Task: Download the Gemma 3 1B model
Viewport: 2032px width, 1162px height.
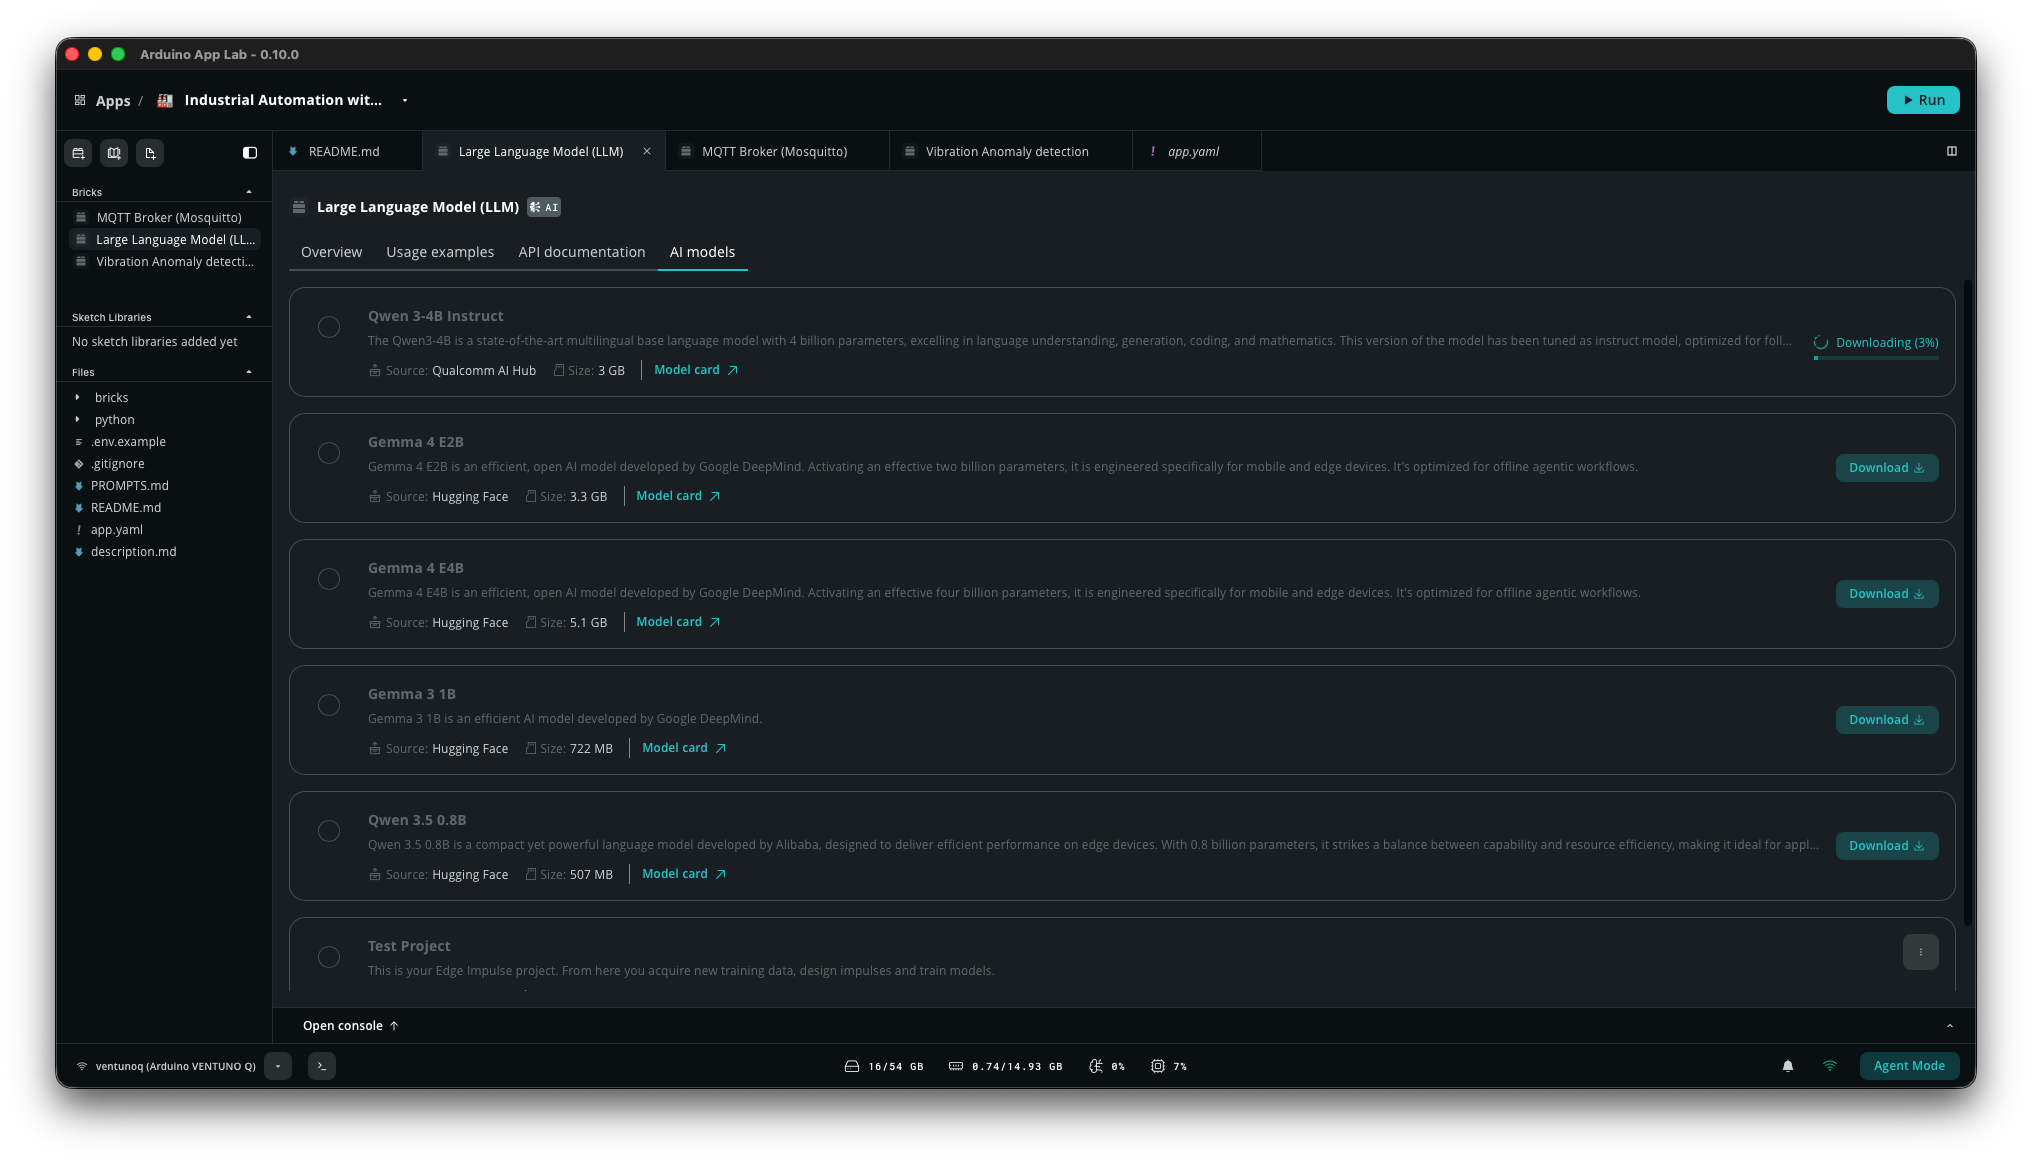Action: (x=1887, y=720)
